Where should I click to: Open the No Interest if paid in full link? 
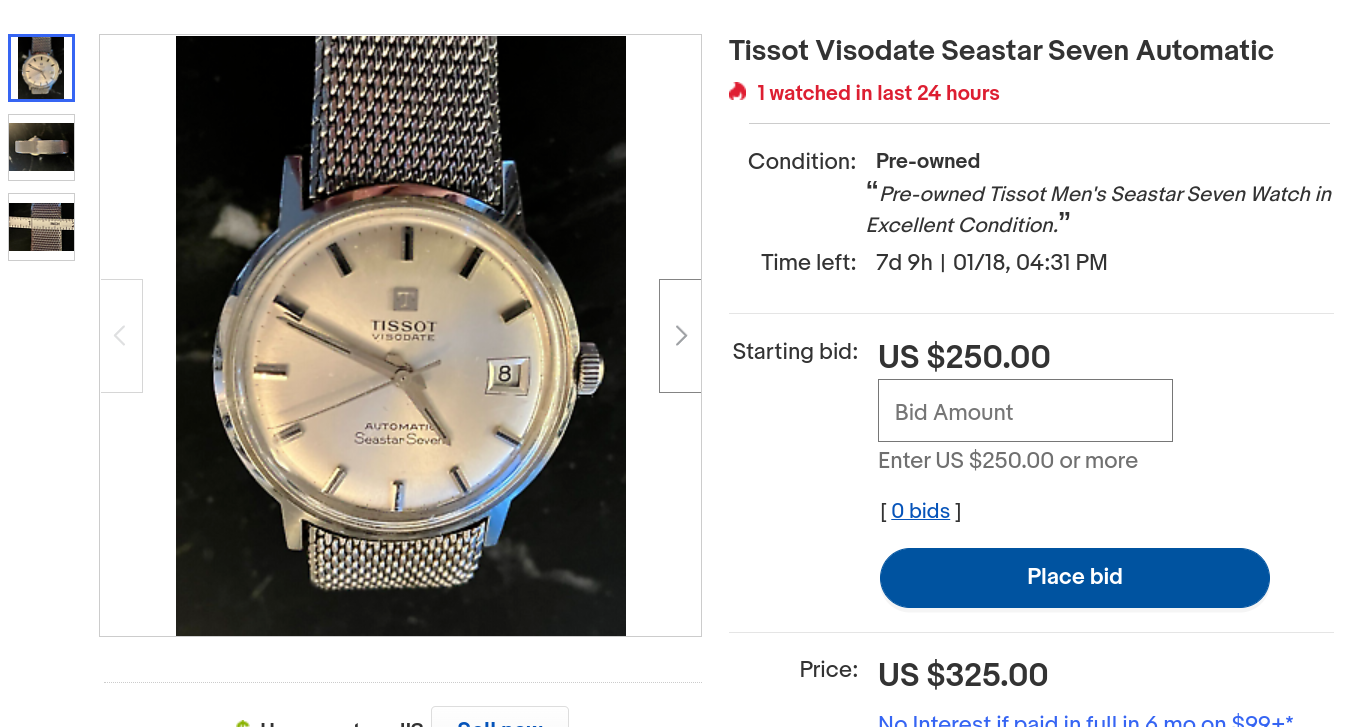point(1085,720)
